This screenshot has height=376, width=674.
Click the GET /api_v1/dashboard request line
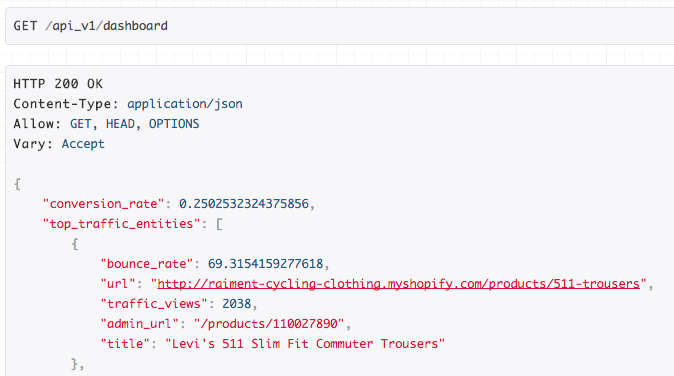pyautogui.click(x=91, y=26)
